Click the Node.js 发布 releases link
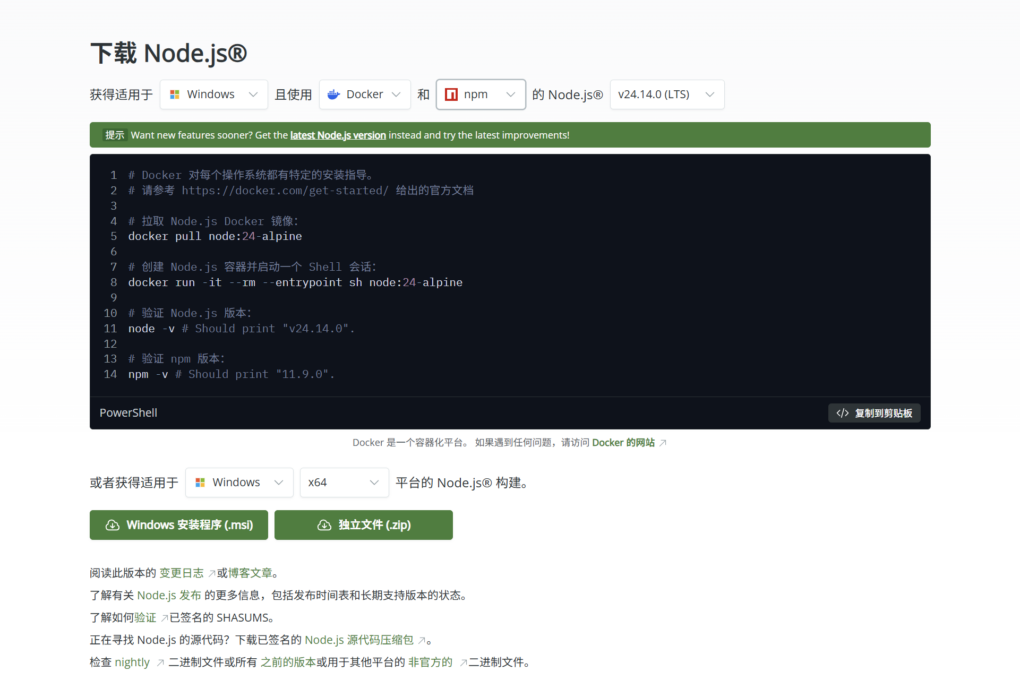This screenshot has width=1020, height=680. [169, 595]
